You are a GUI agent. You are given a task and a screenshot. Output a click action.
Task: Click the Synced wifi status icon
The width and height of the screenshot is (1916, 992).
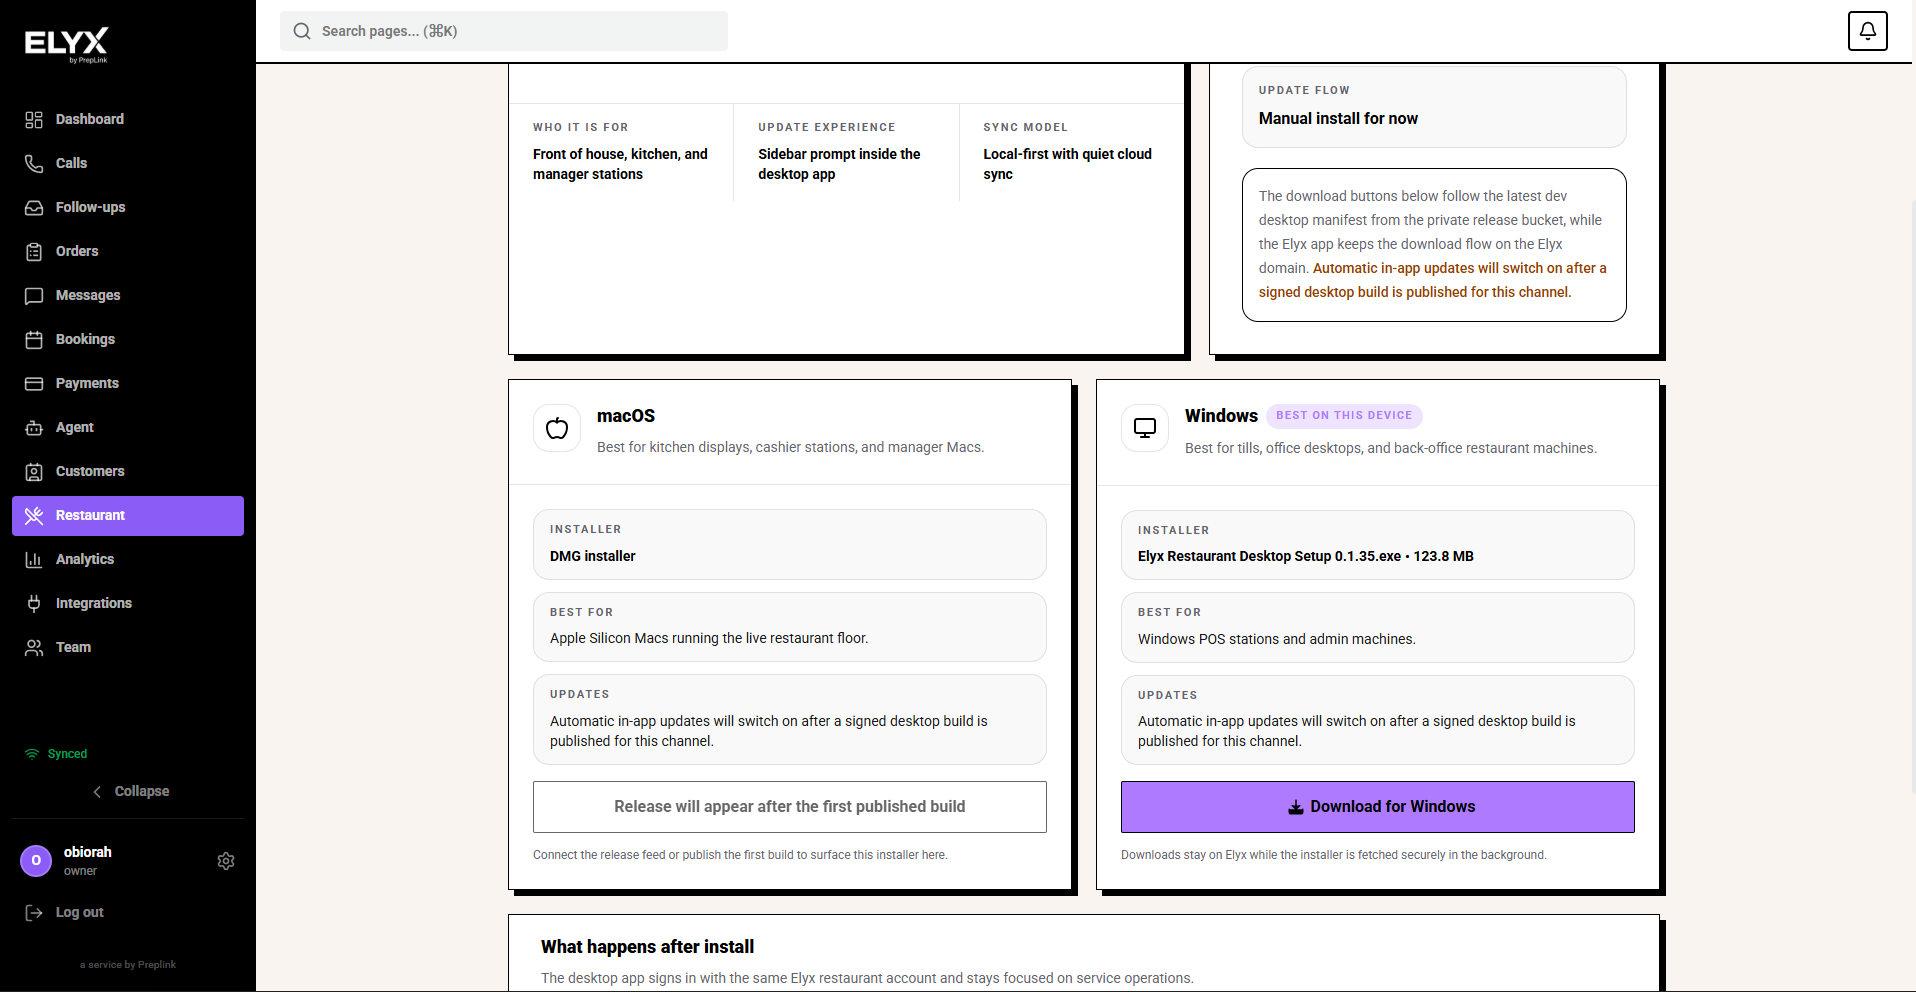click(x=32, y=754)
